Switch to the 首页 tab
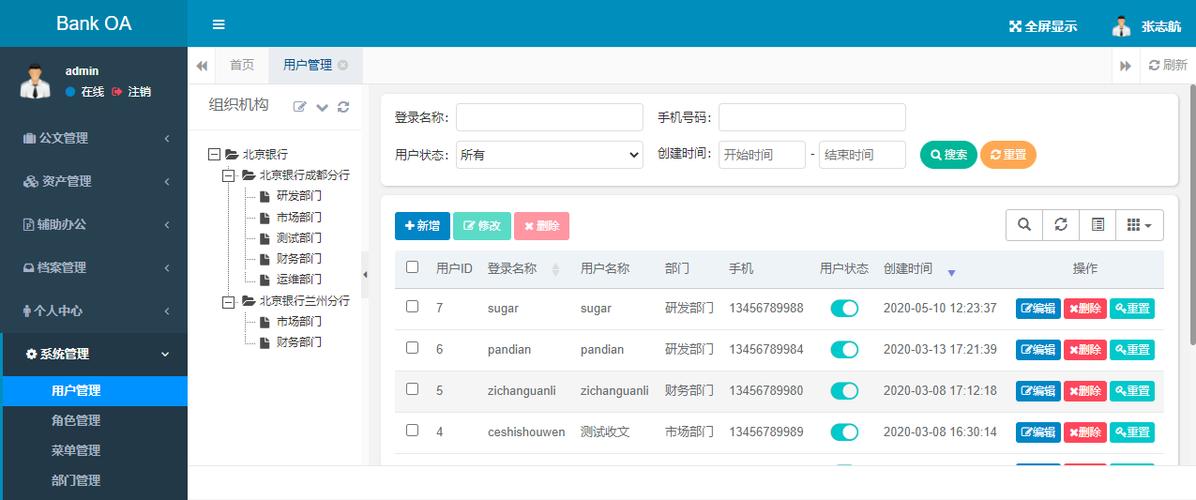Screen dimensions: 1196x500 pyautogui.click(x=242, y=66)
